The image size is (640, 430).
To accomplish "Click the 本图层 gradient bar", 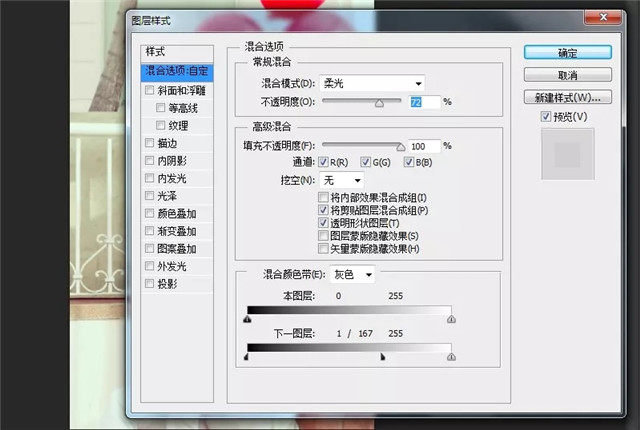I will 349,310.
